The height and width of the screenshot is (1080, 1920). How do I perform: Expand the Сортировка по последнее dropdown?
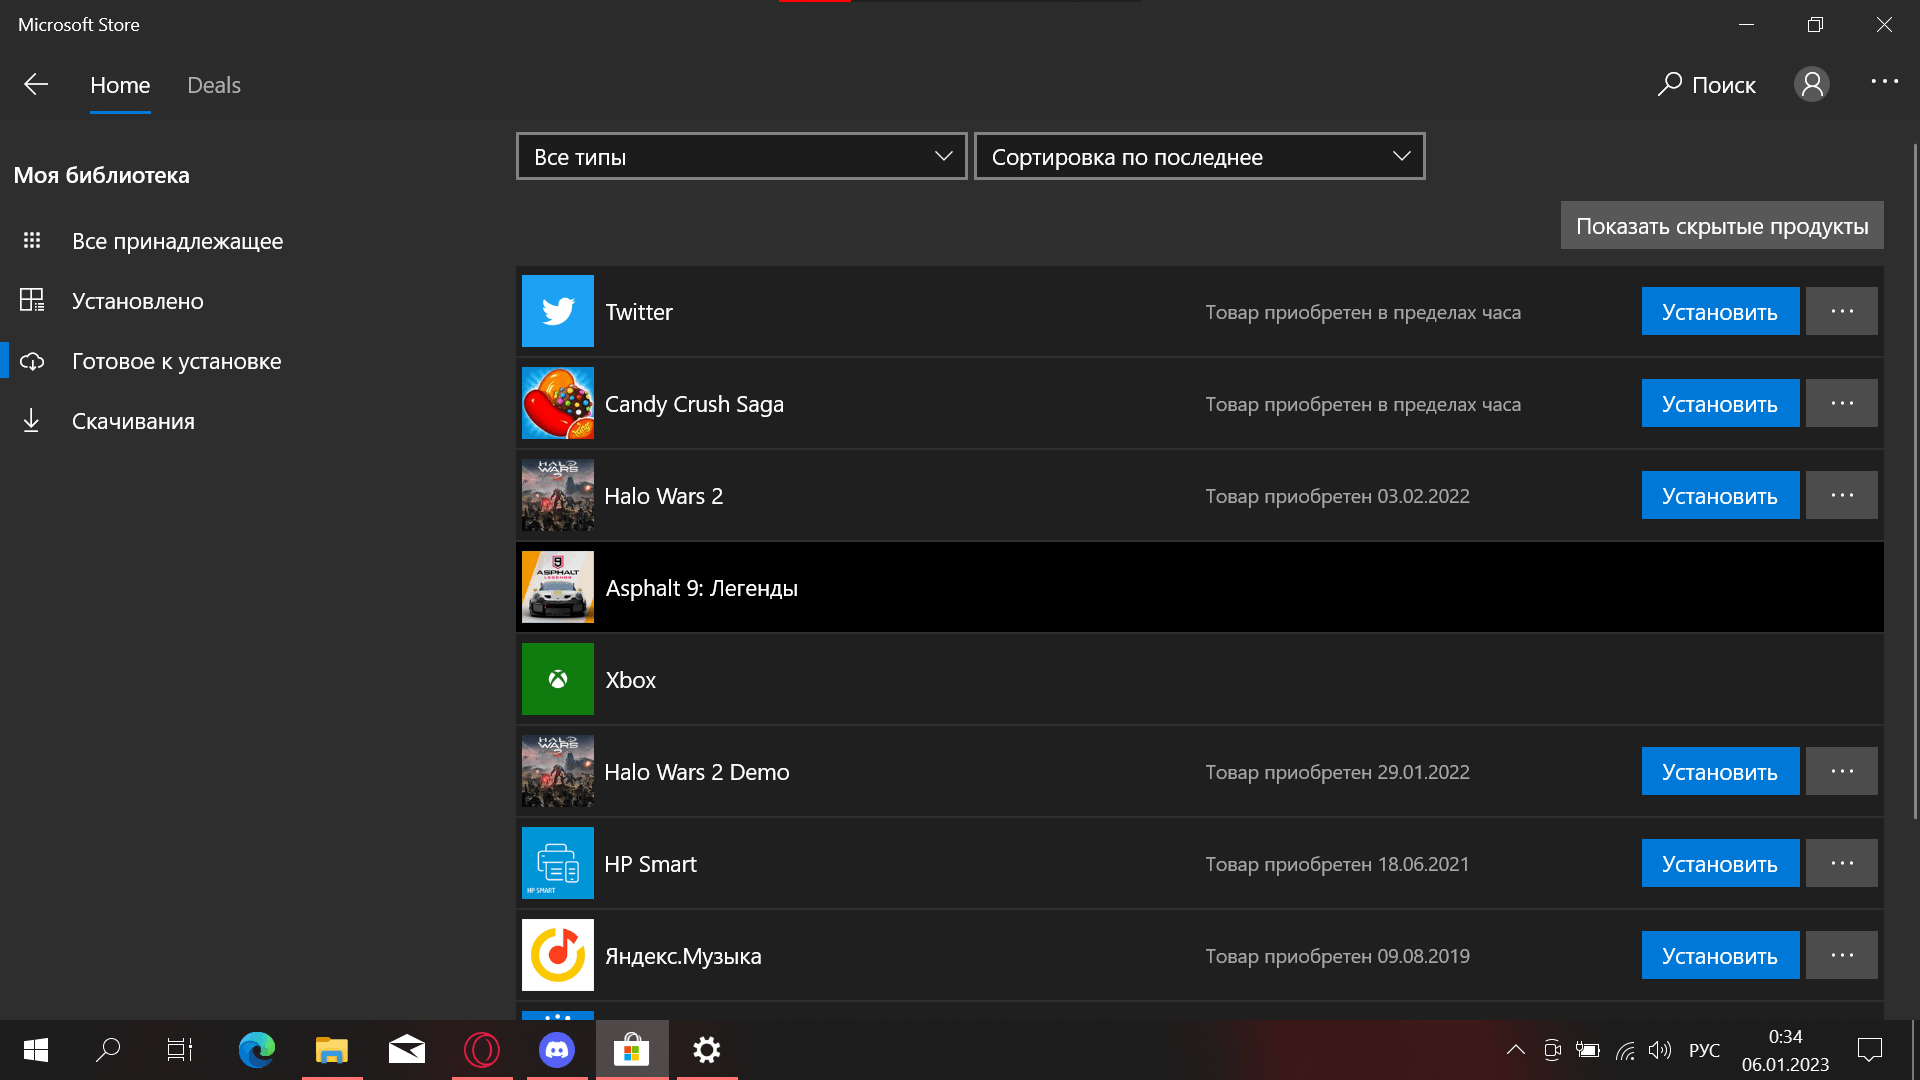pyautogui.click(x=1199, y=156)
